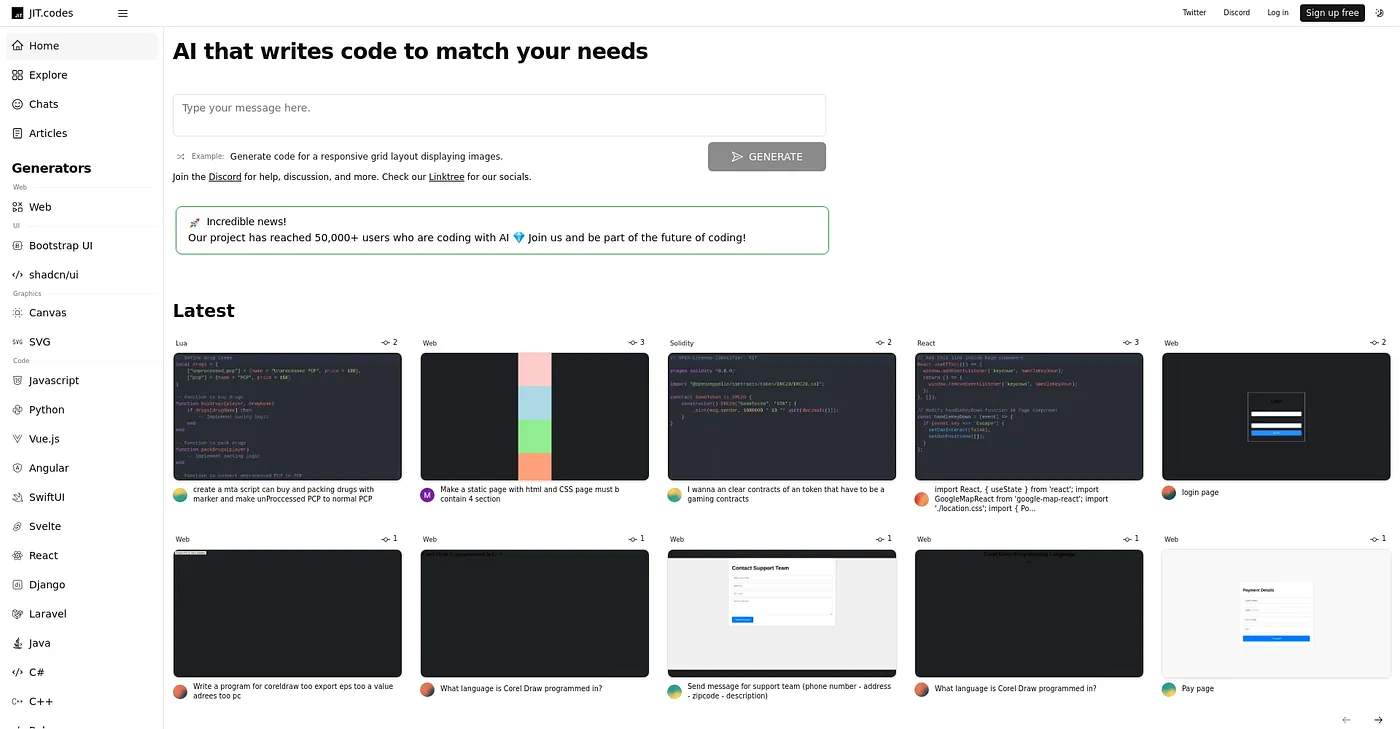Select the Java generator icon

tap(18, 643)
